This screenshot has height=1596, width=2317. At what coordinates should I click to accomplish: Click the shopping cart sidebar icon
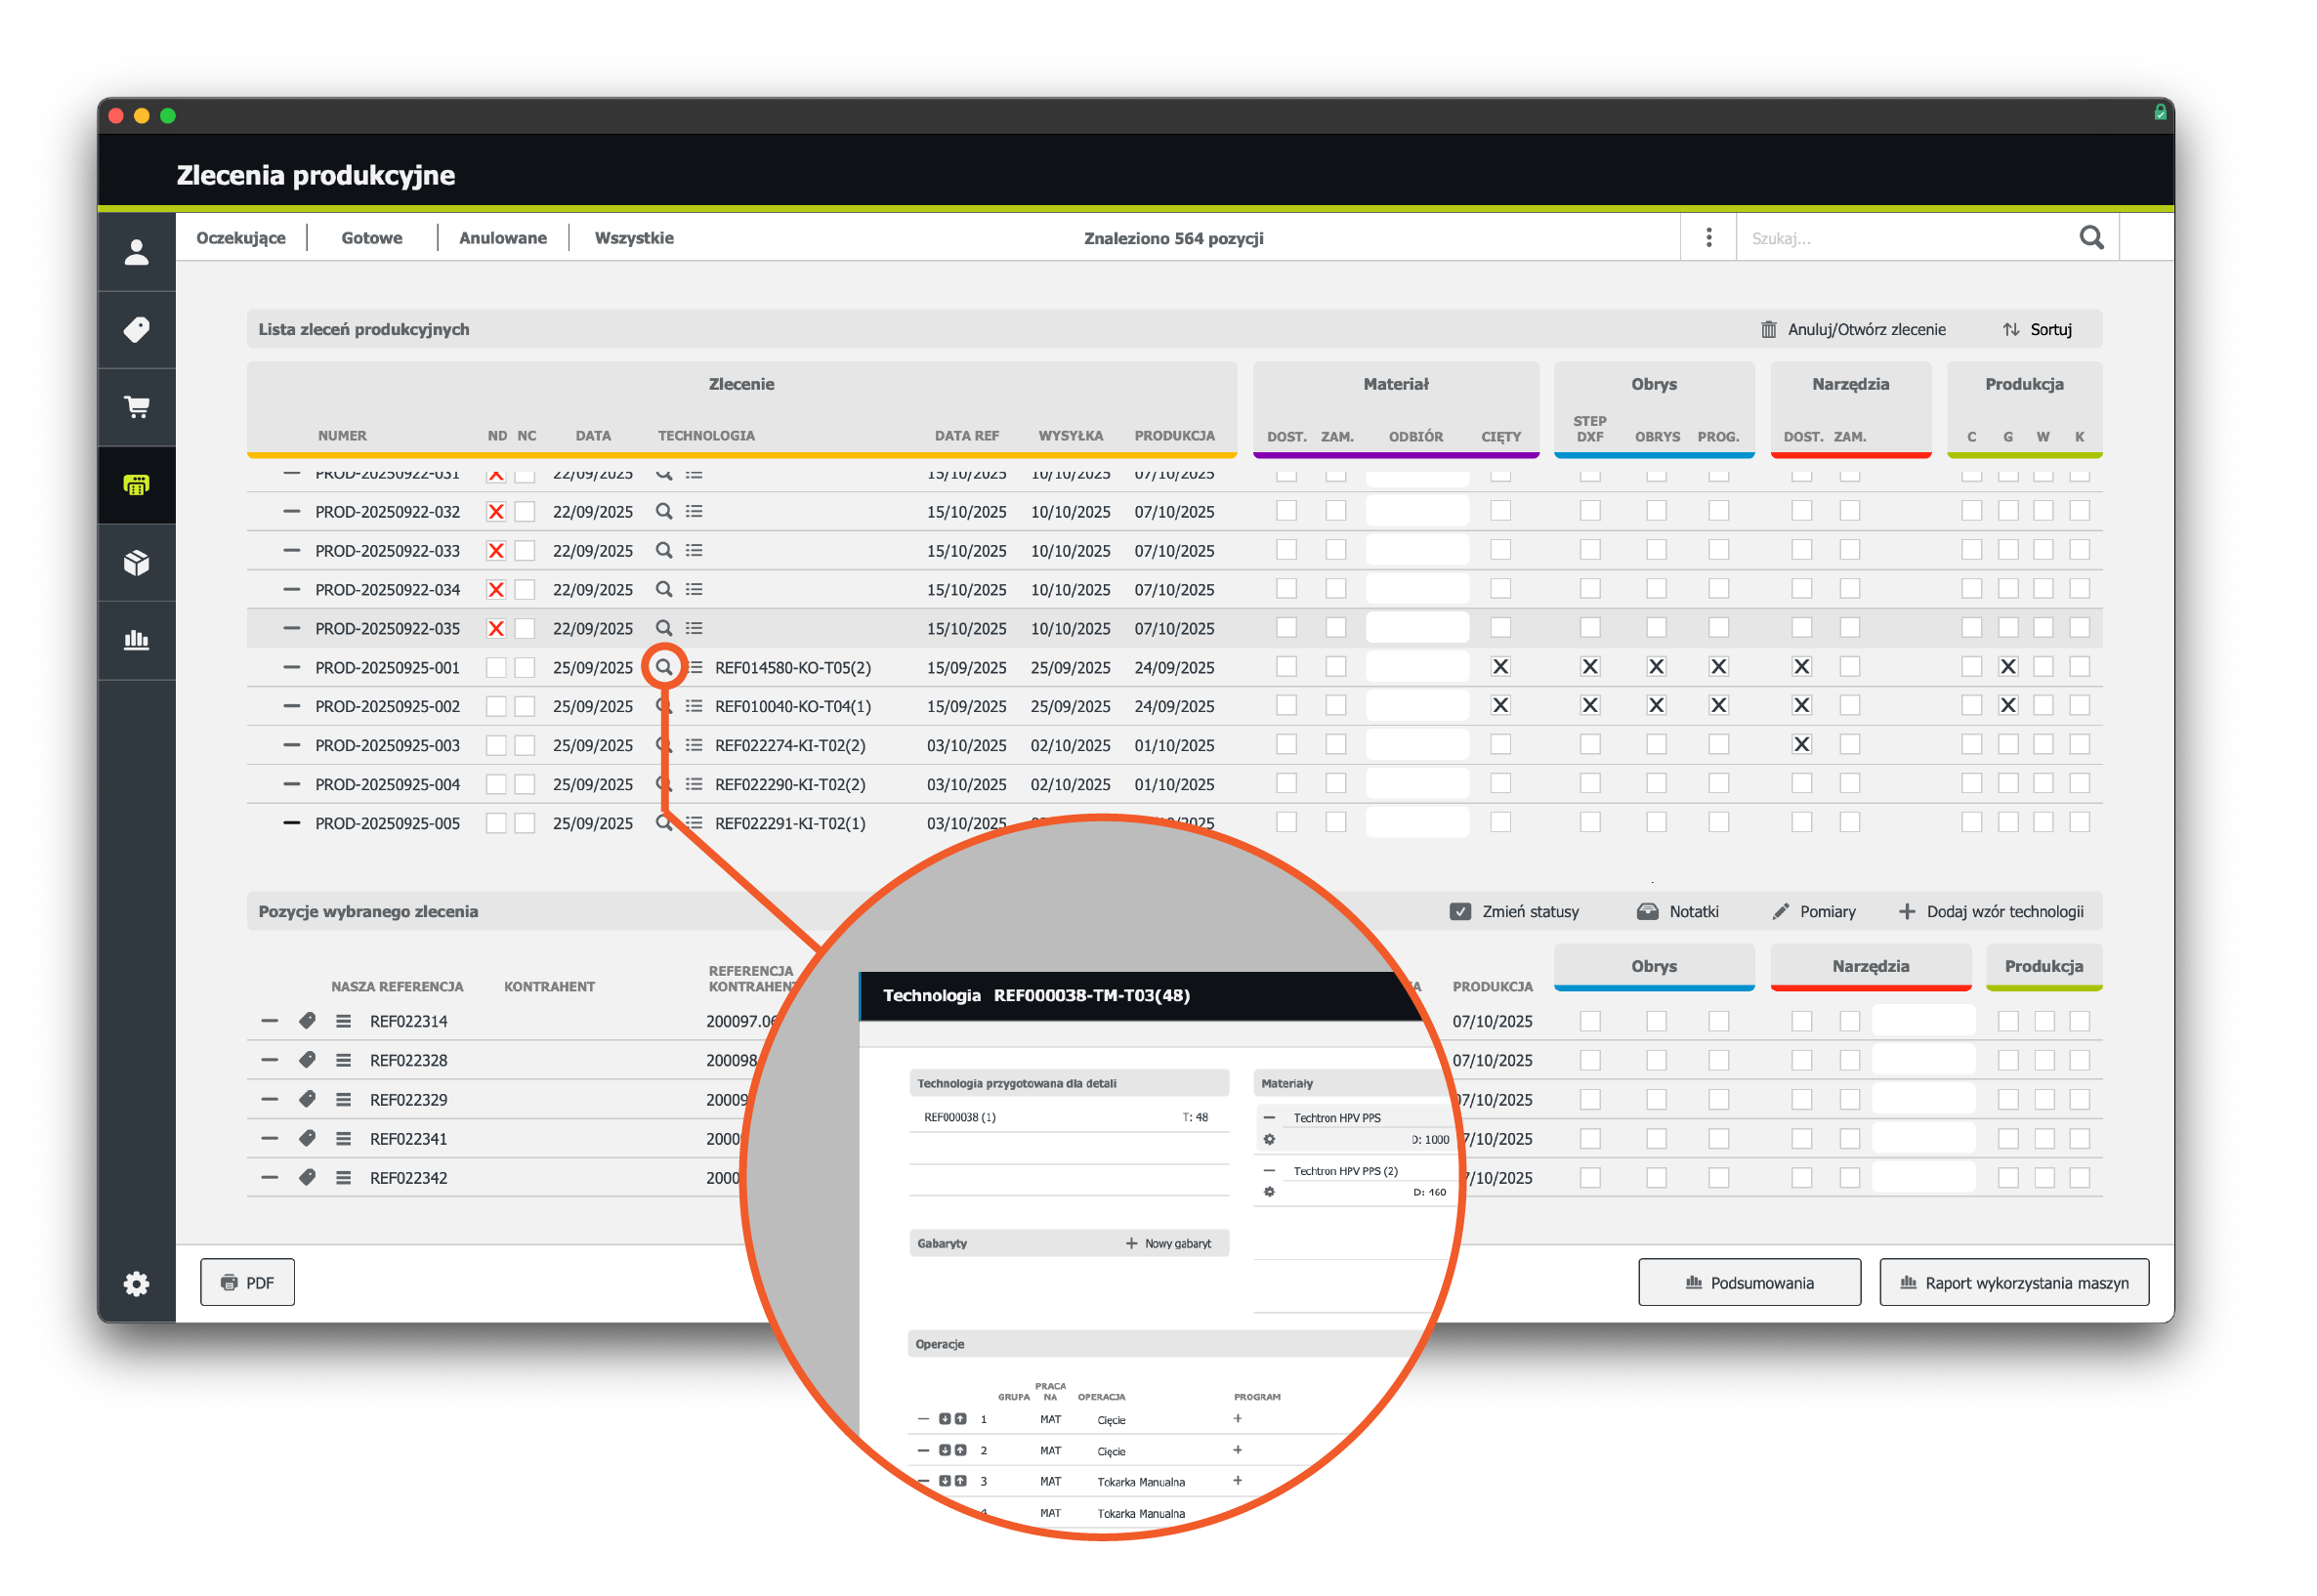[137, 407]
